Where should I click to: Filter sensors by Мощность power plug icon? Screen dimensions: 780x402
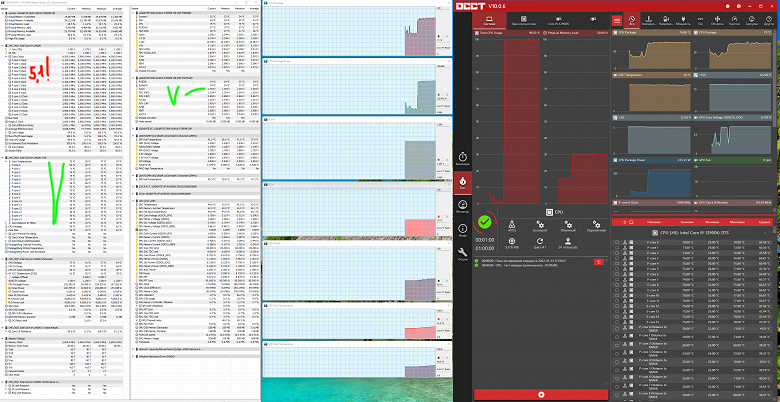pyautogui.click(x=683, y=21)
